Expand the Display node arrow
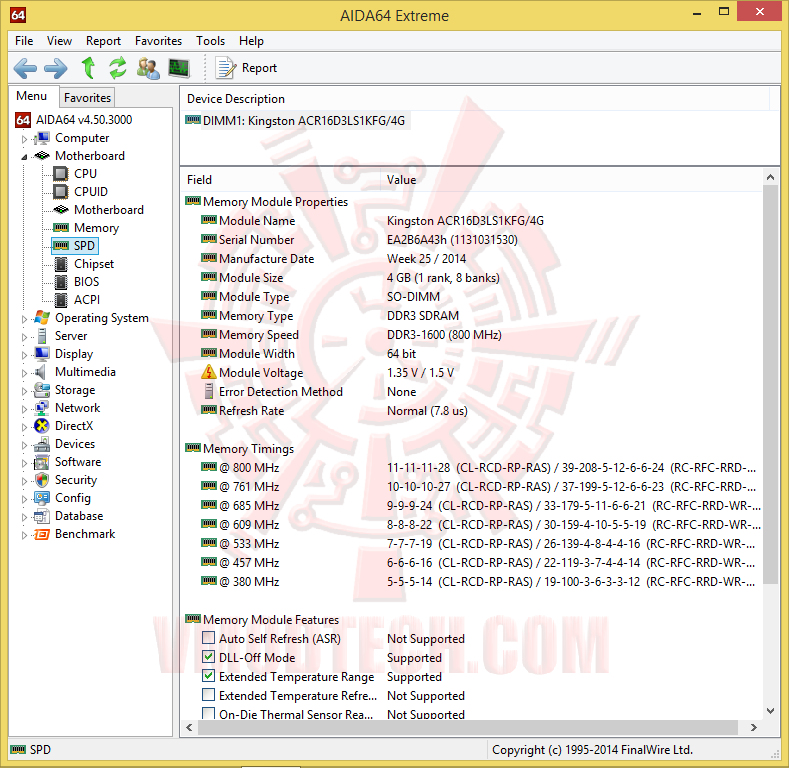Viewport: 789px width, 768px height. (24, 355)
